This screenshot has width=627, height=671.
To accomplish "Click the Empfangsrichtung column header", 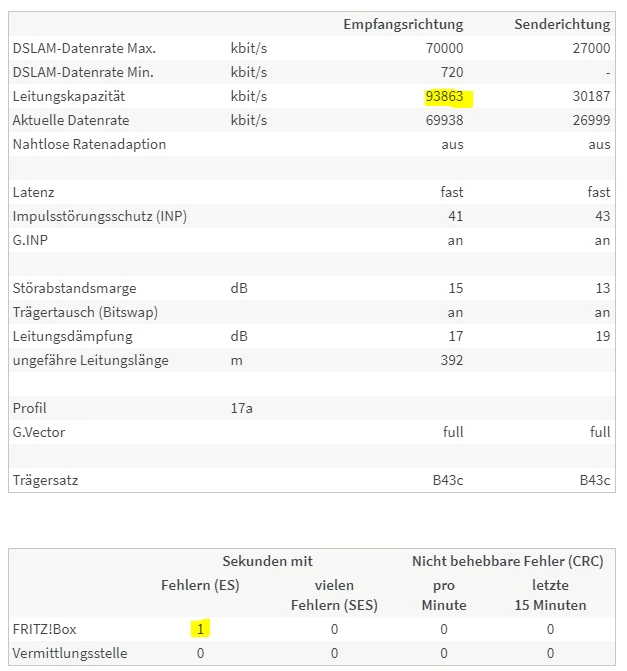I will coord(403,24).
